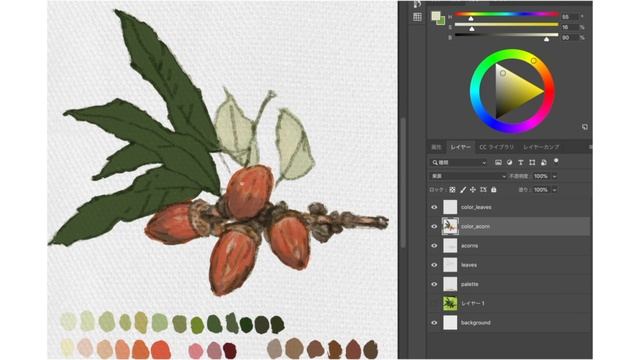This screenshot has width=640, height=360.
Task: Click the brightness value input field
Action: click(569, 37)
